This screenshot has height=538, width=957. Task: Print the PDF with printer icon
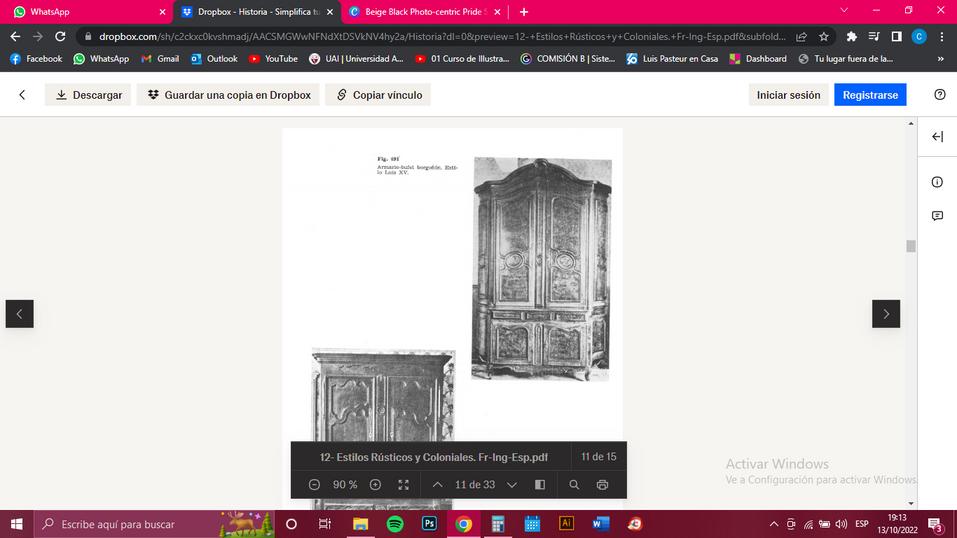(x=602, y=484)
